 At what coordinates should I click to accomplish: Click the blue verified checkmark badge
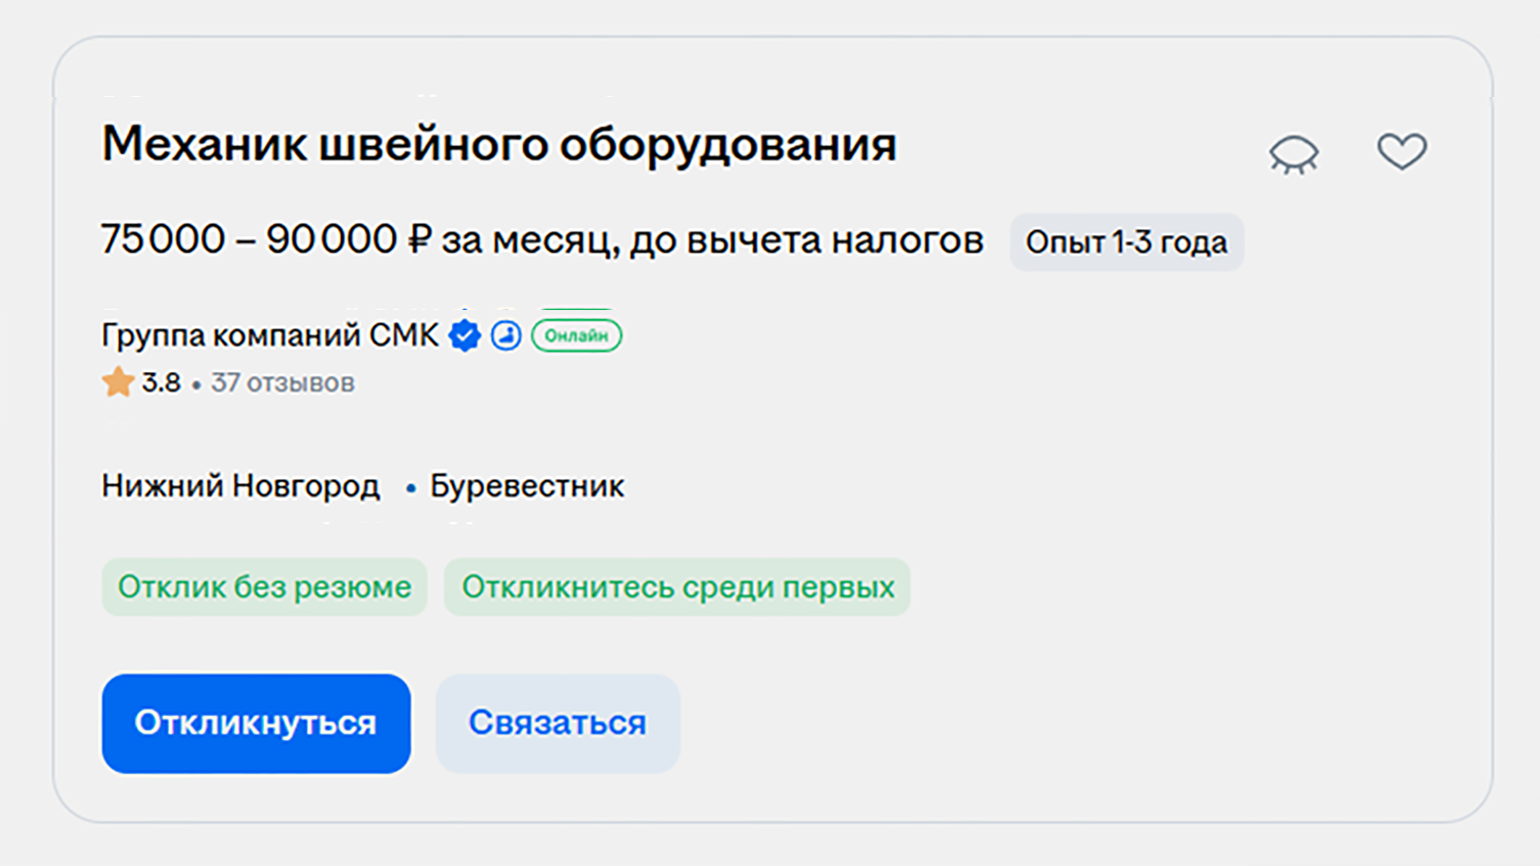tap(465, 335)
